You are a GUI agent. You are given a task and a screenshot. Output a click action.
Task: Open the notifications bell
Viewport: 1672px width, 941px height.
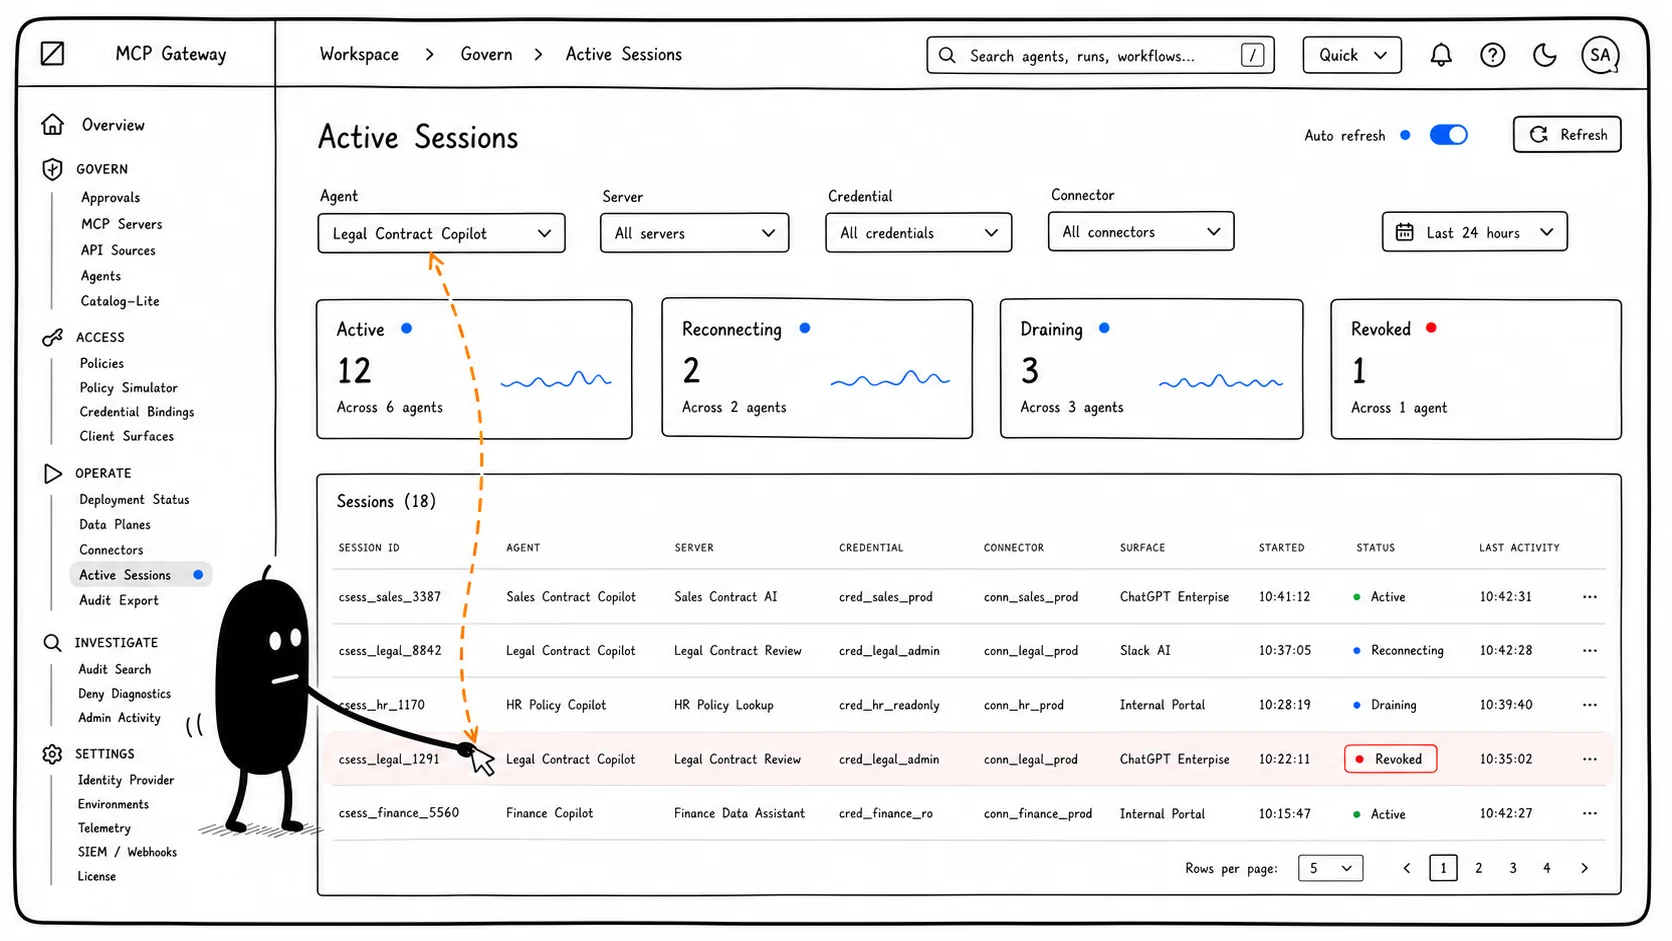(x=1440, y=55)
